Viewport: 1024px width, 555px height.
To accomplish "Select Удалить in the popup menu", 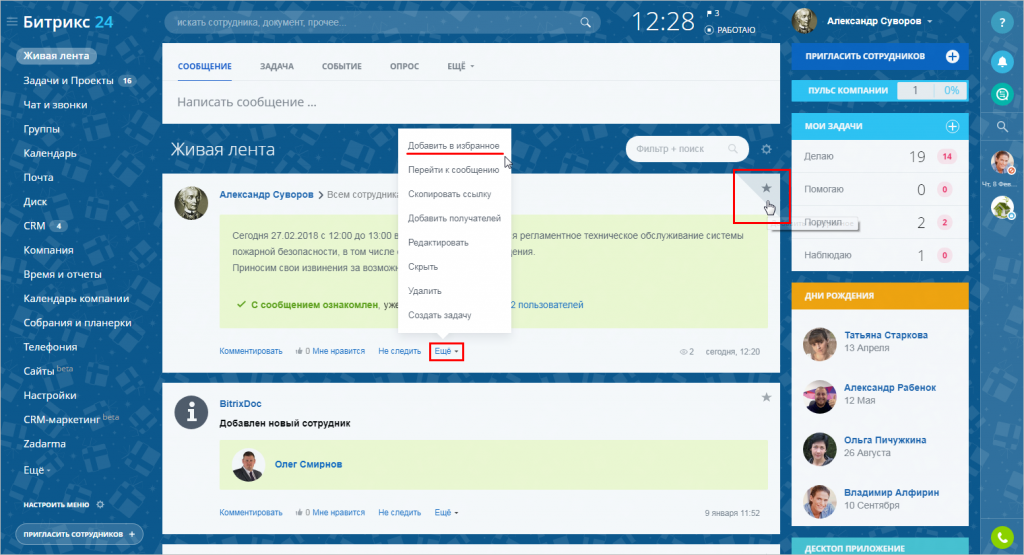I will 424,291.
